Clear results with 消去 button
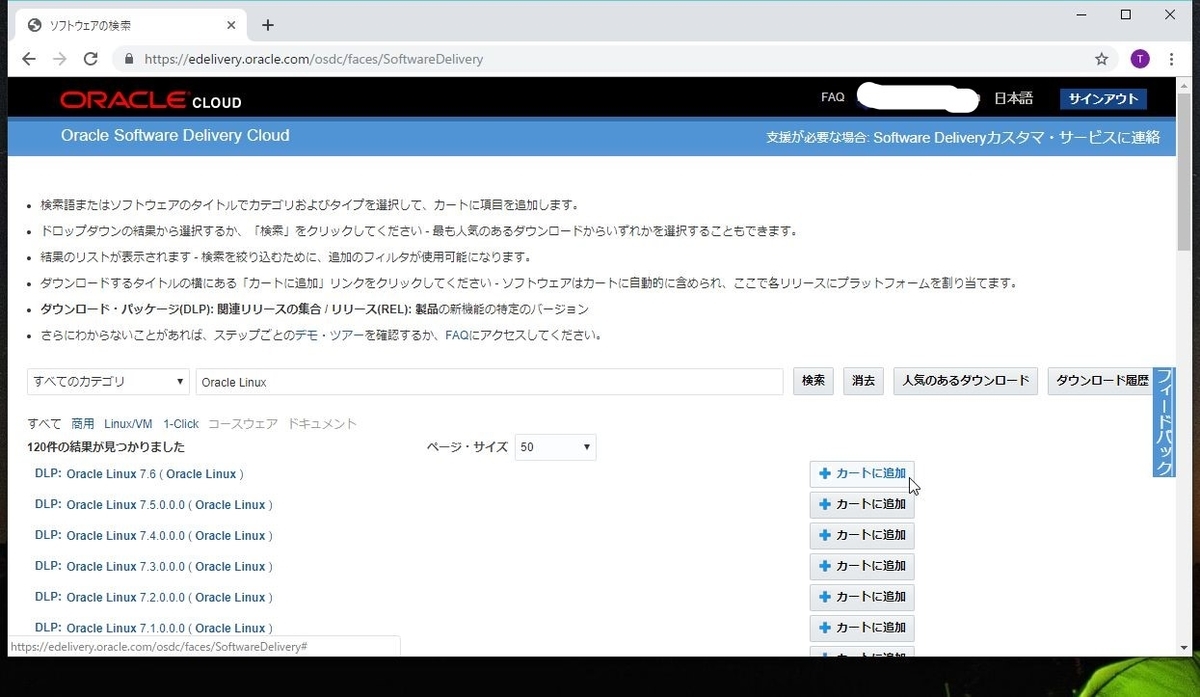The height and width of the screenshot is (697, 1200). pyautogui.click(x=862, y=381)
